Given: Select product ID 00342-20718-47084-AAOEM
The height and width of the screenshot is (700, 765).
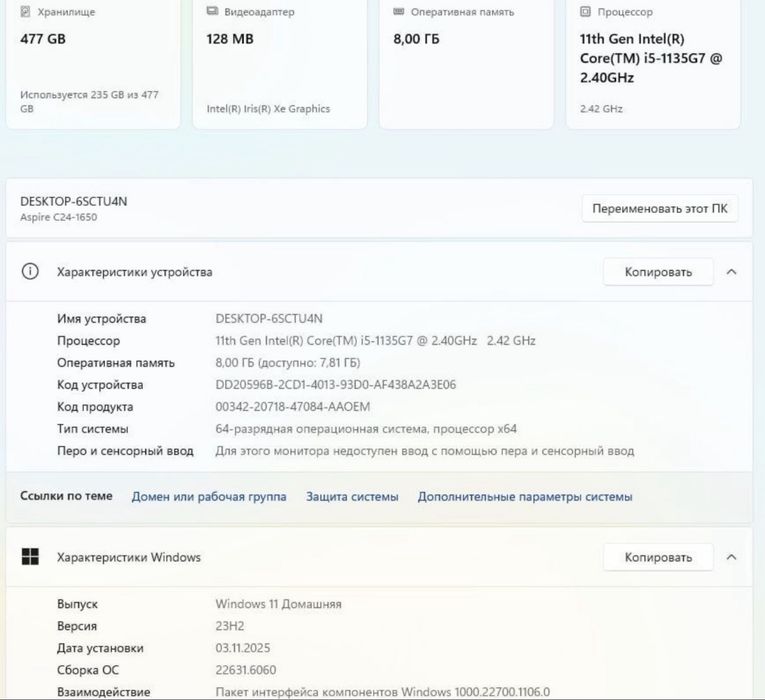Looking at the screenshot, I should (x=293, y=407).
